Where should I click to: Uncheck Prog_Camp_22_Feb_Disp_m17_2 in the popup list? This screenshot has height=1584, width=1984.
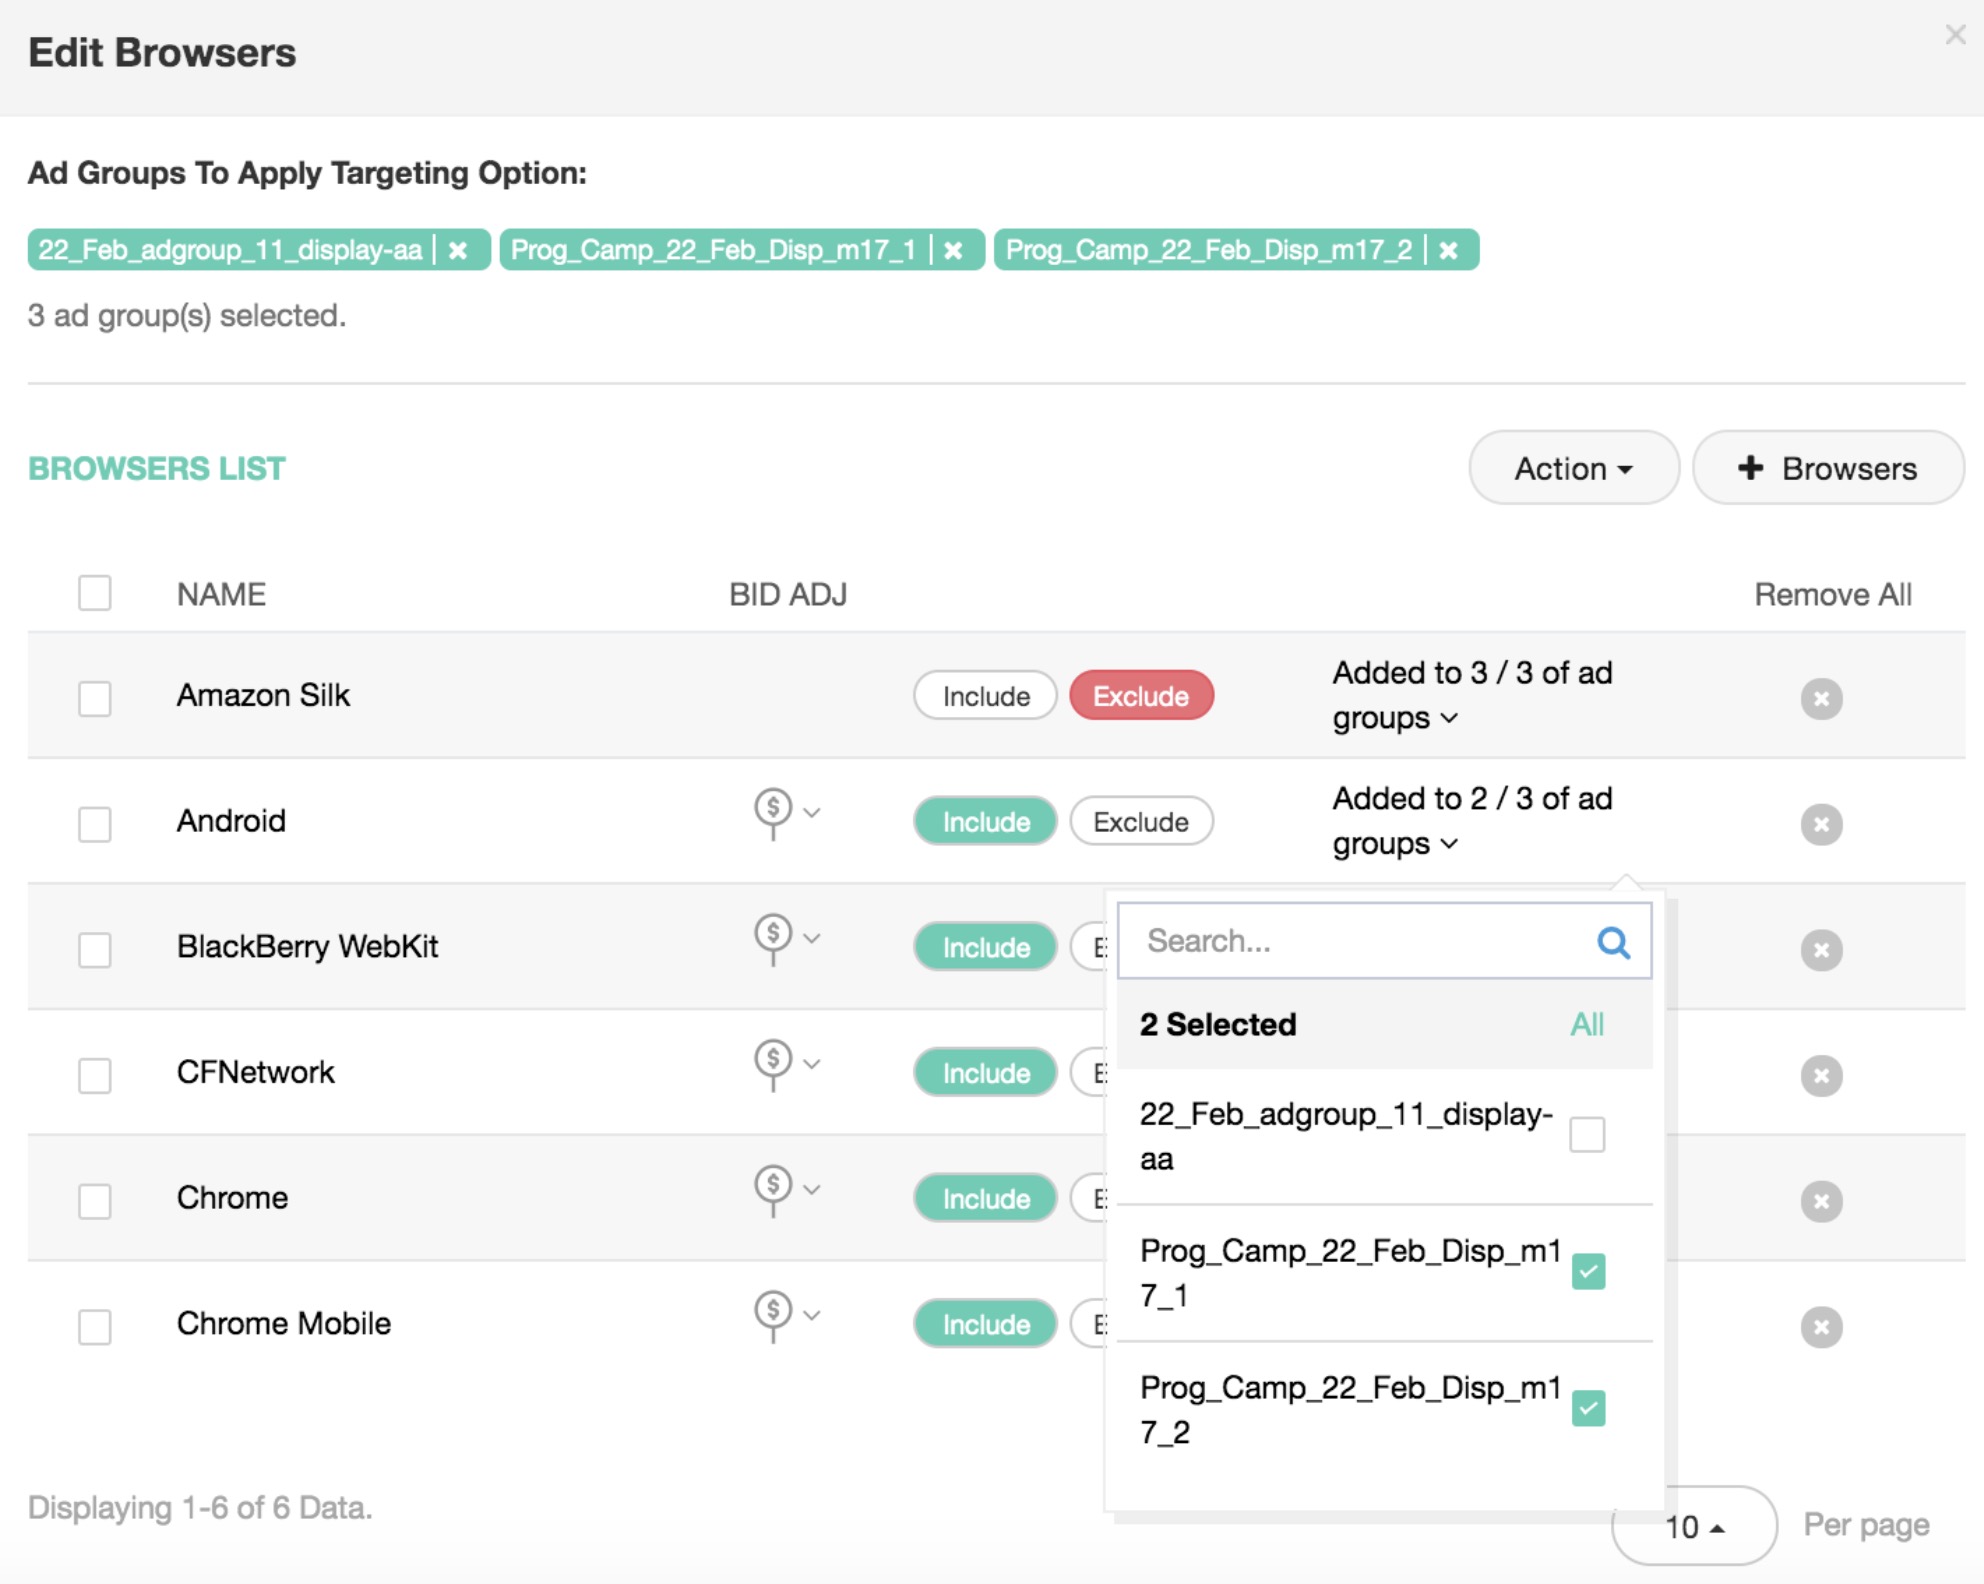(x=1588, y=1408)
